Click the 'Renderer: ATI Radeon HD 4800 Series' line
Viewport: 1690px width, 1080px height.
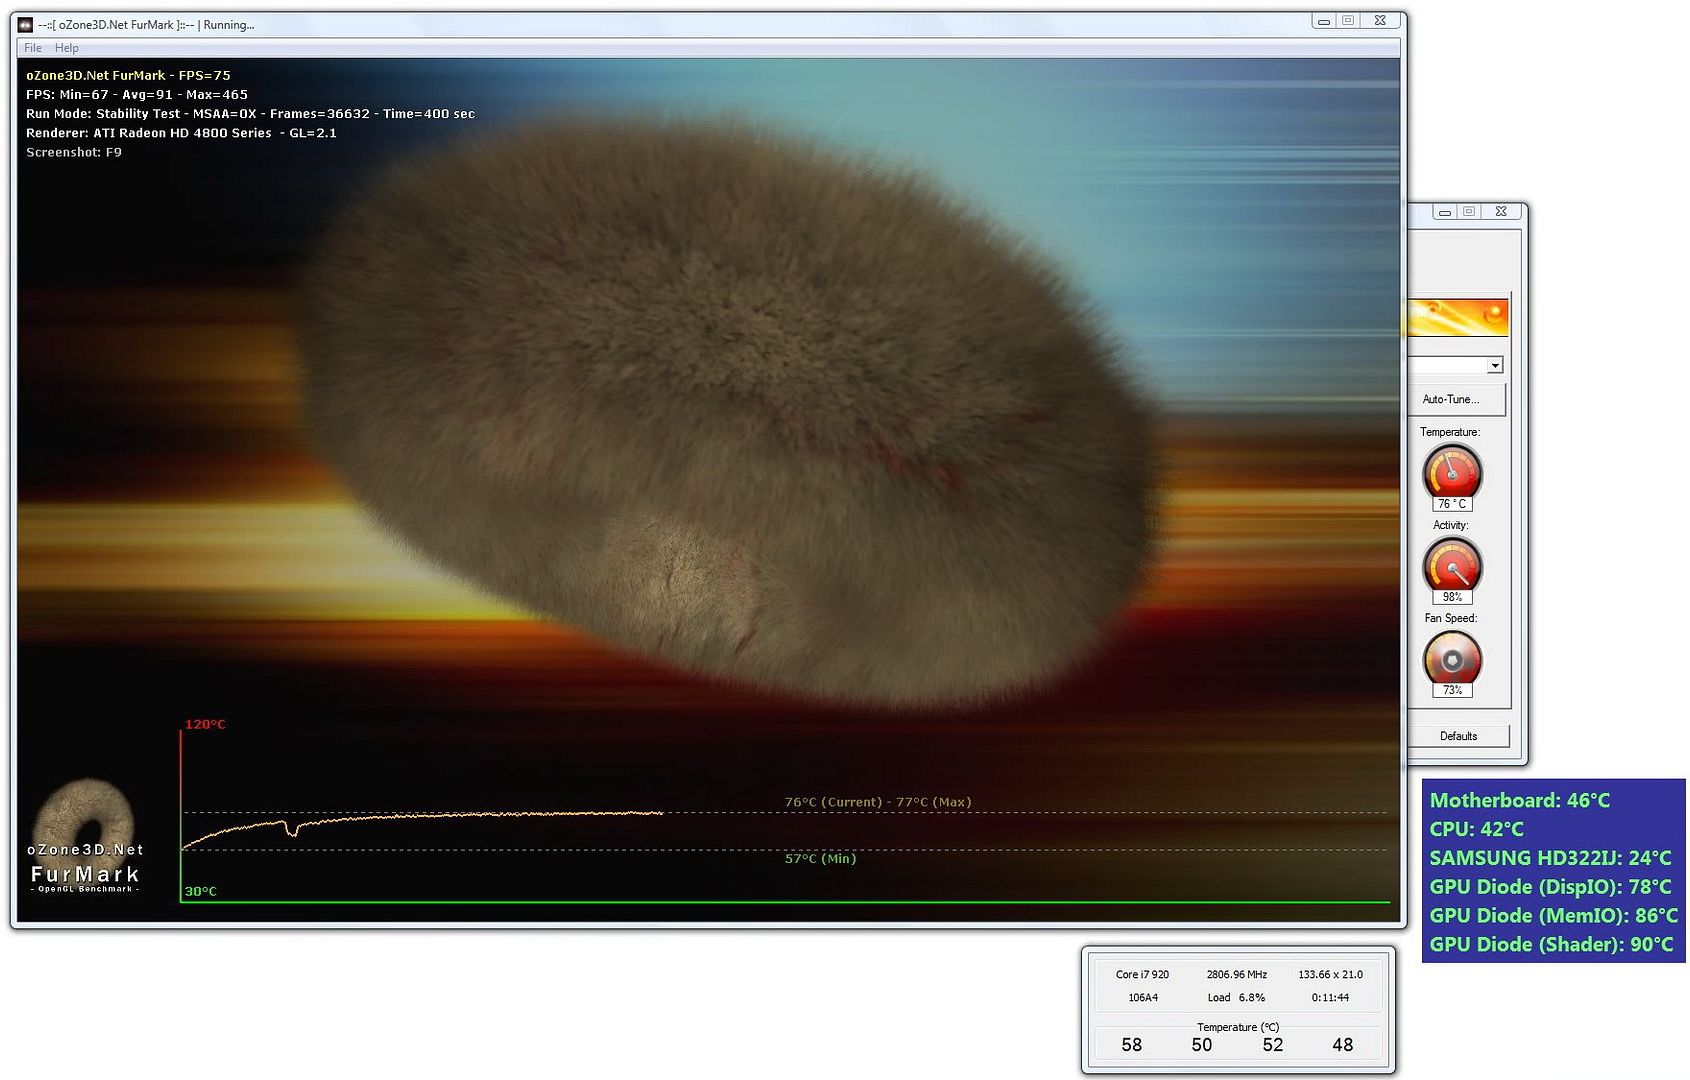coord(181,132)
